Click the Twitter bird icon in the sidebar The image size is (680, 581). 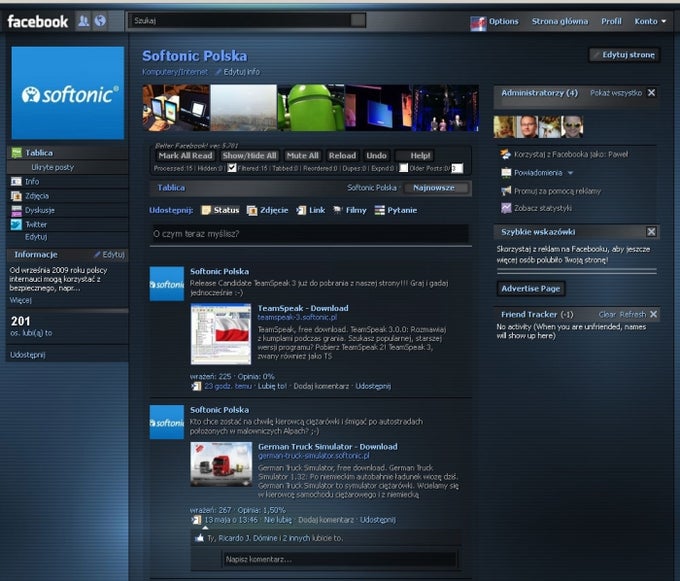coord(16,225)
